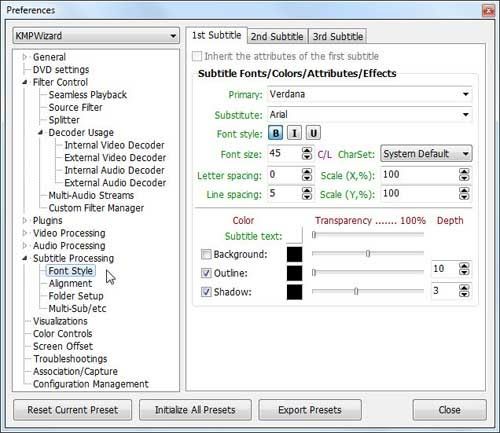Open the Outline black color swatch
Image resolution: width=500 pixels, height=433 pixels.
(x=294, y=273)
